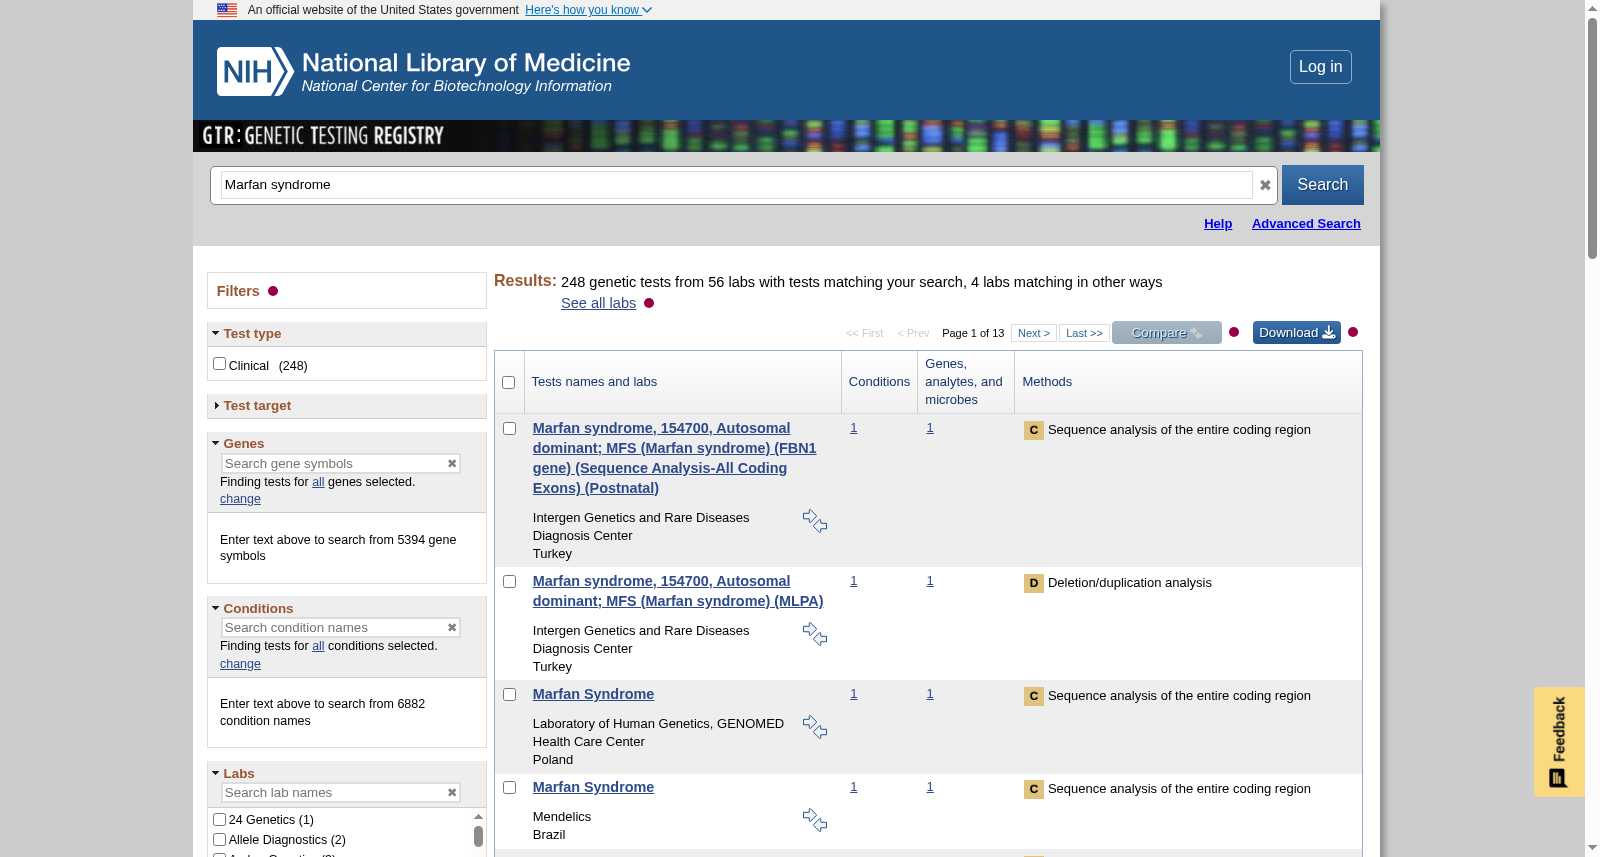This screenshot has width=1600, height=857.
Task: Click Labs list scroll up arrow
Action: point(478,816)
